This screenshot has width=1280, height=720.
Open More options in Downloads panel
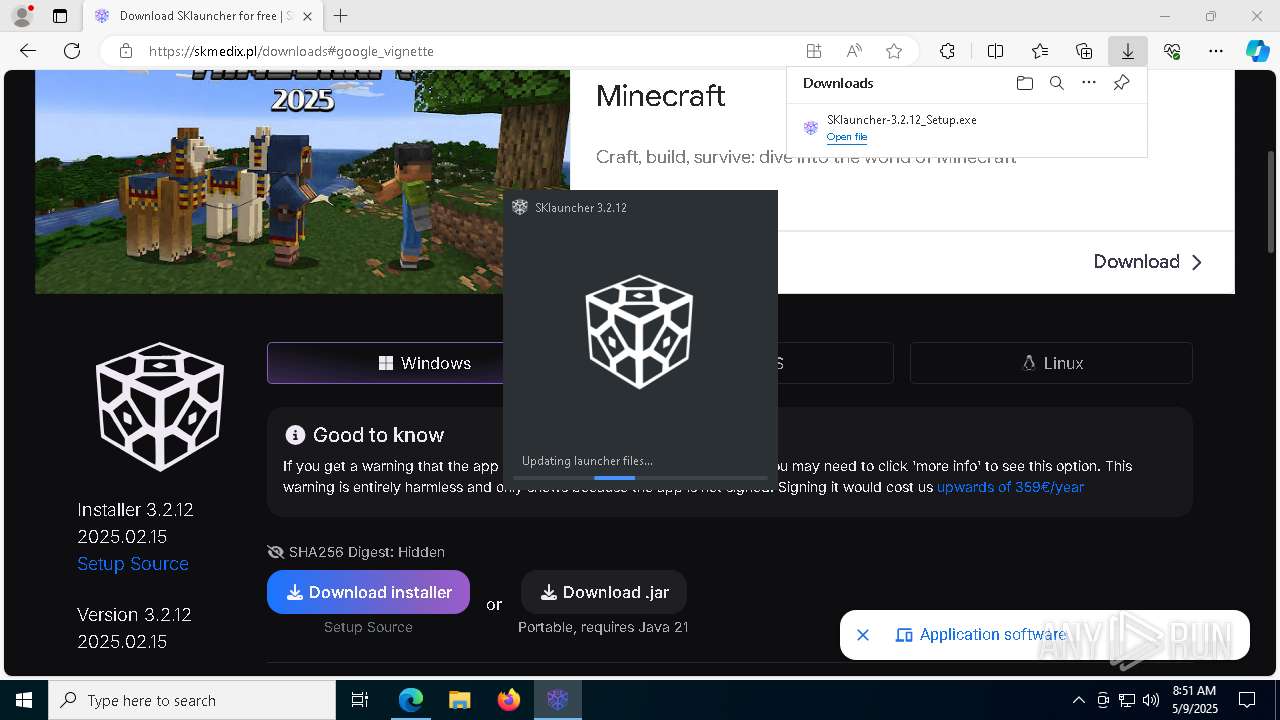(1089, 83)
